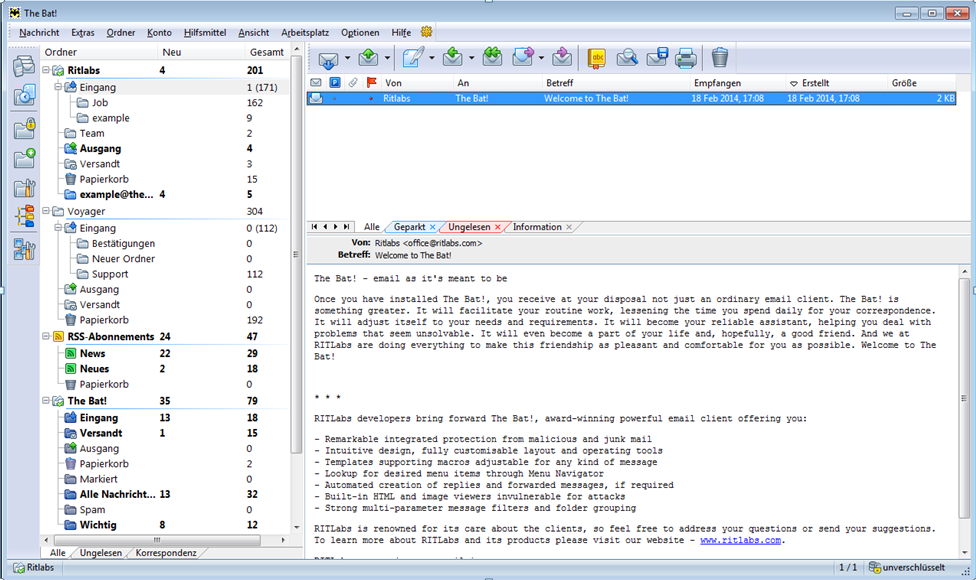This screenshot has width=976, height=580.
Task: Click the get new mail toolbar icon
Action: [328, 58]
